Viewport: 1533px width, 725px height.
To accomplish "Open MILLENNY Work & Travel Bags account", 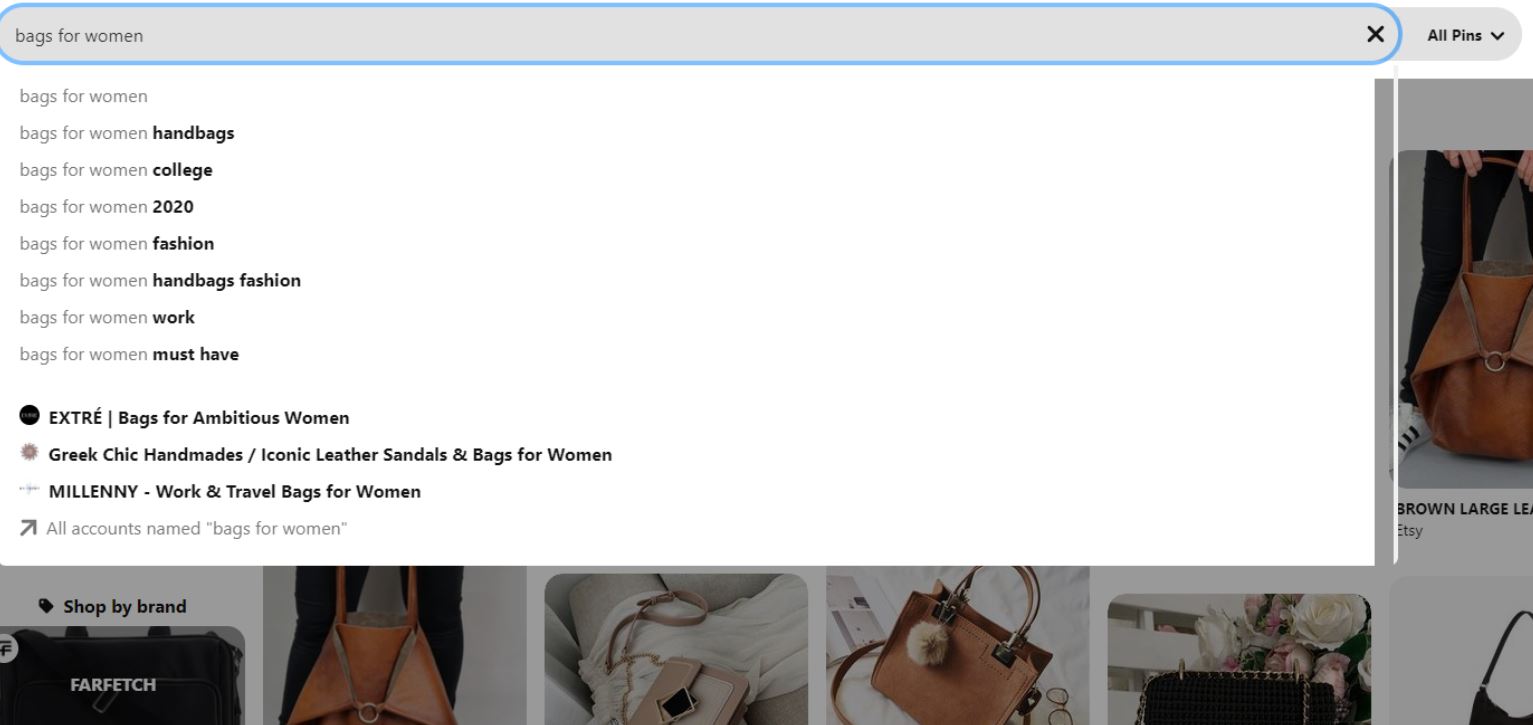I will pyautogui.click(x=235, y=492).
